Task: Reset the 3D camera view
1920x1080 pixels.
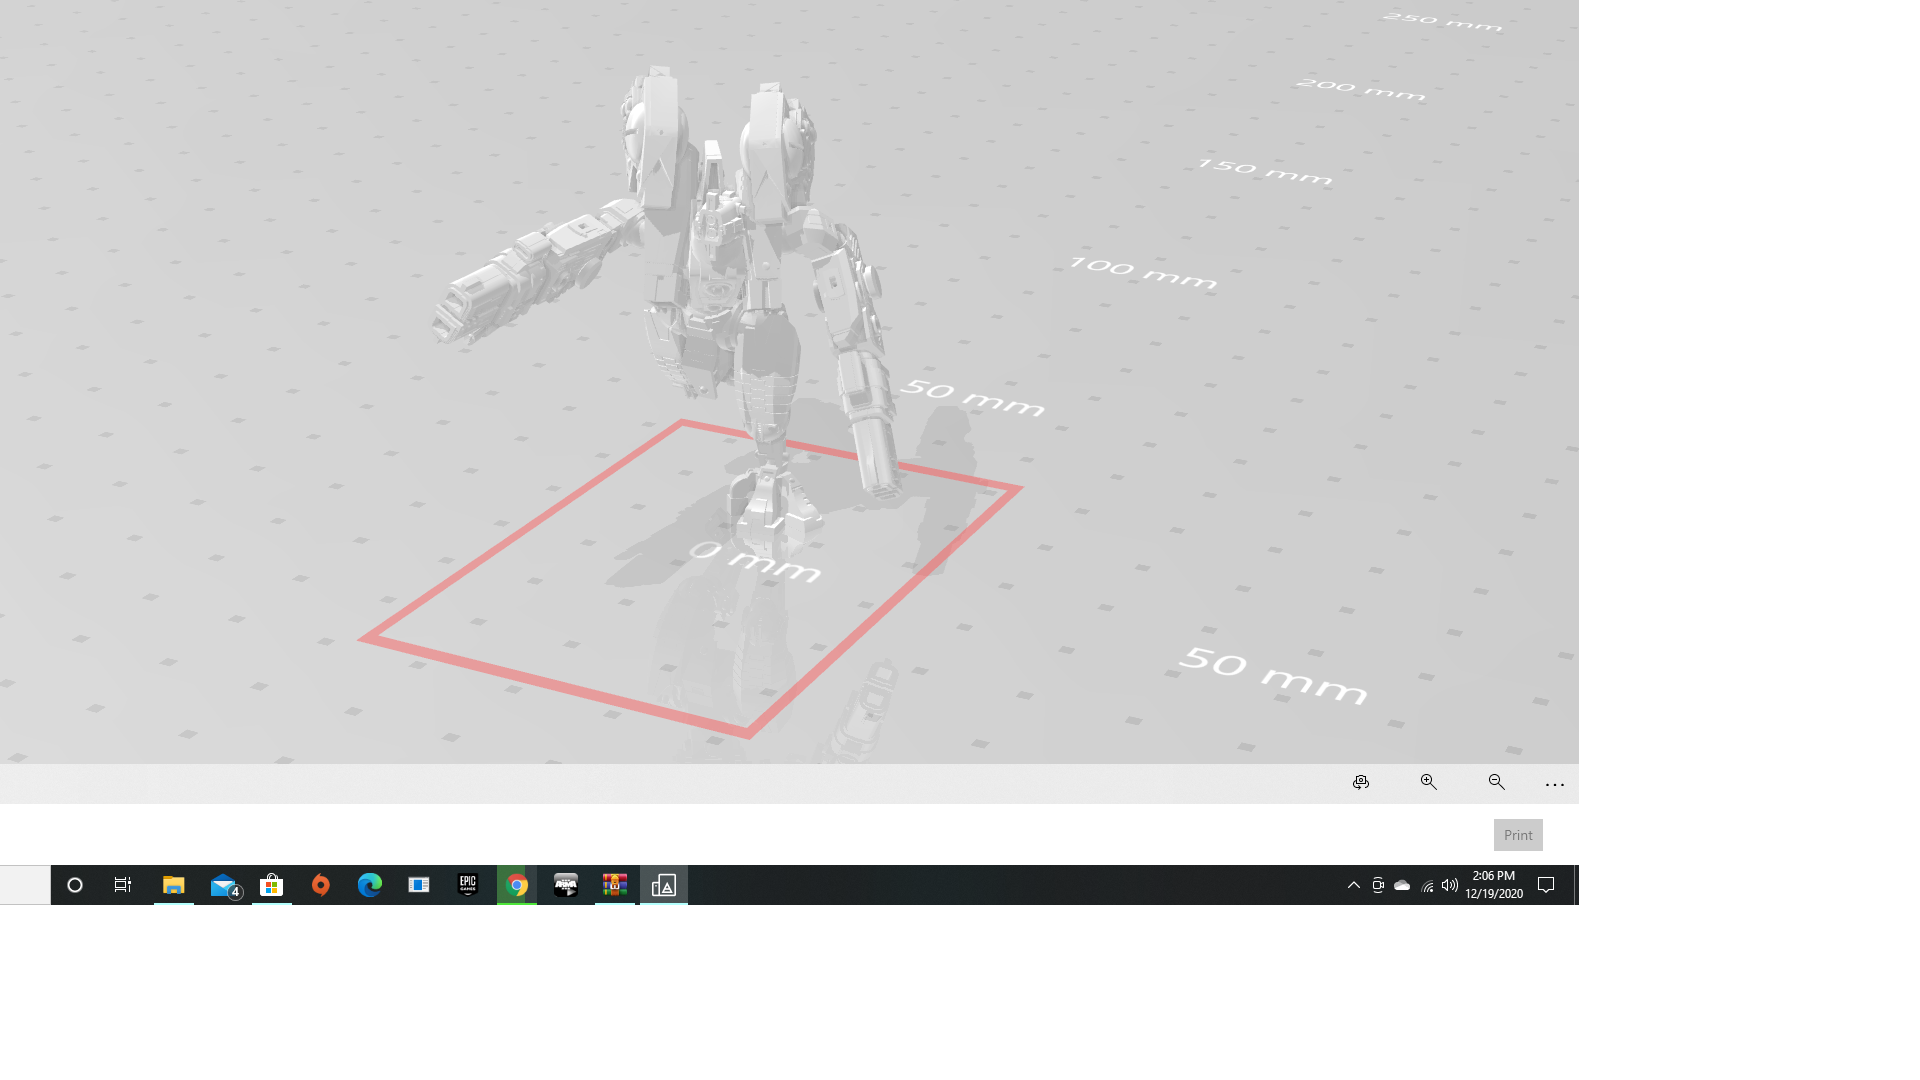Action: 1360,782
